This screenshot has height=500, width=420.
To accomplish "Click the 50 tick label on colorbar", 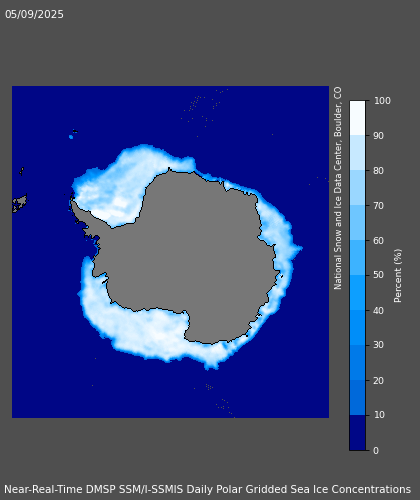I will point(379,275).
